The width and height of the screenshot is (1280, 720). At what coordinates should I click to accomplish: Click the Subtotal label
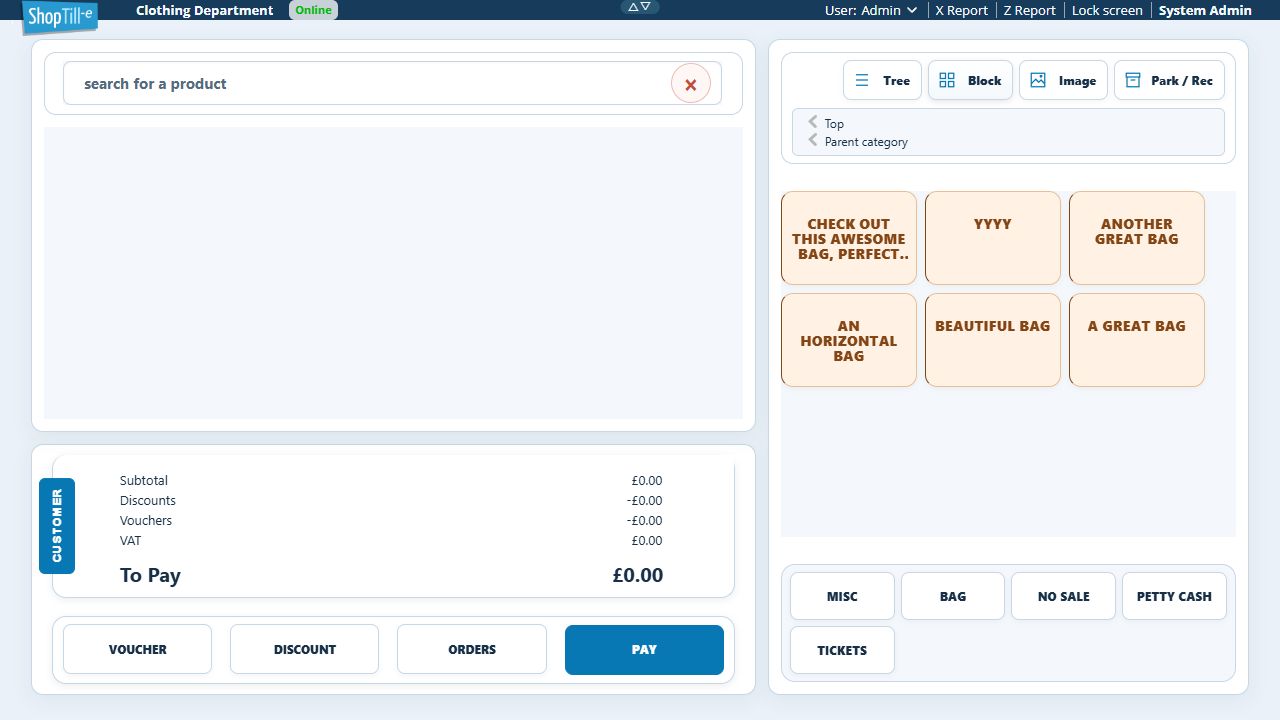tap(144, 480)
